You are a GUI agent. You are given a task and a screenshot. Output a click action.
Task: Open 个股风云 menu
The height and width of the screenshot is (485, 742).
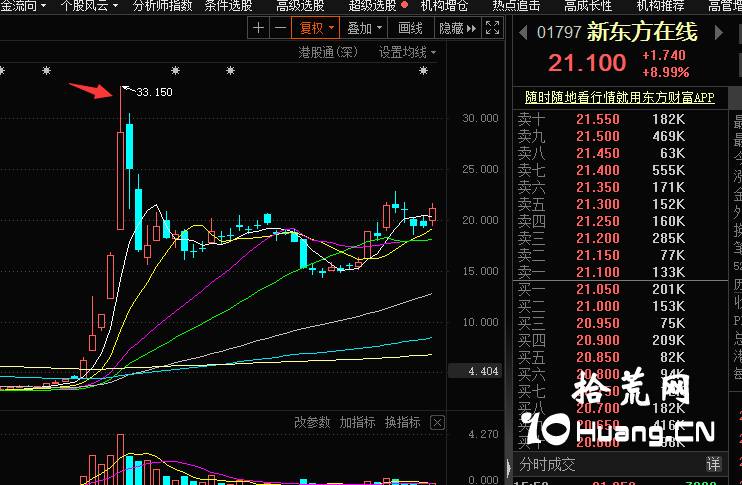click(x=89, y=6)
